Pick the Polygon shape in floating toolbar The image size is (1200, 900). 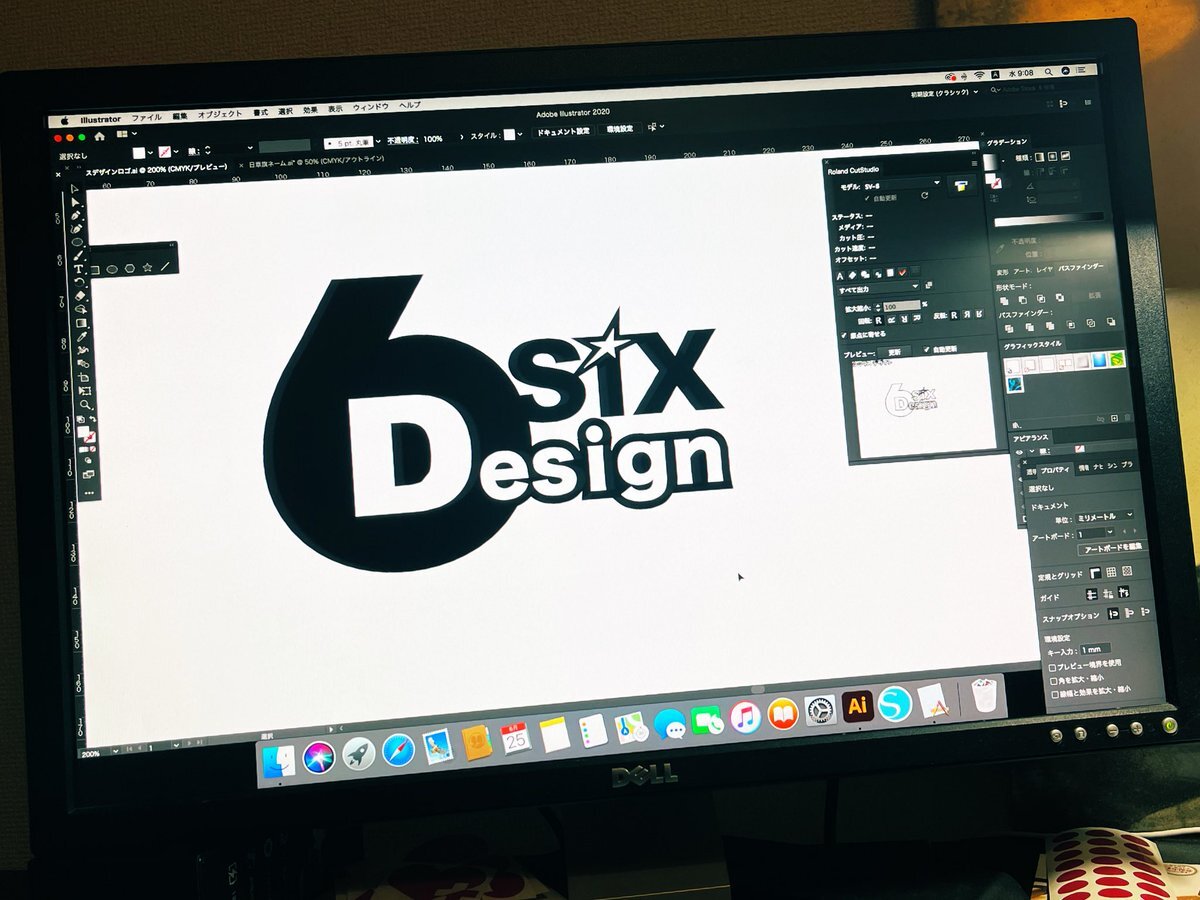130,268
